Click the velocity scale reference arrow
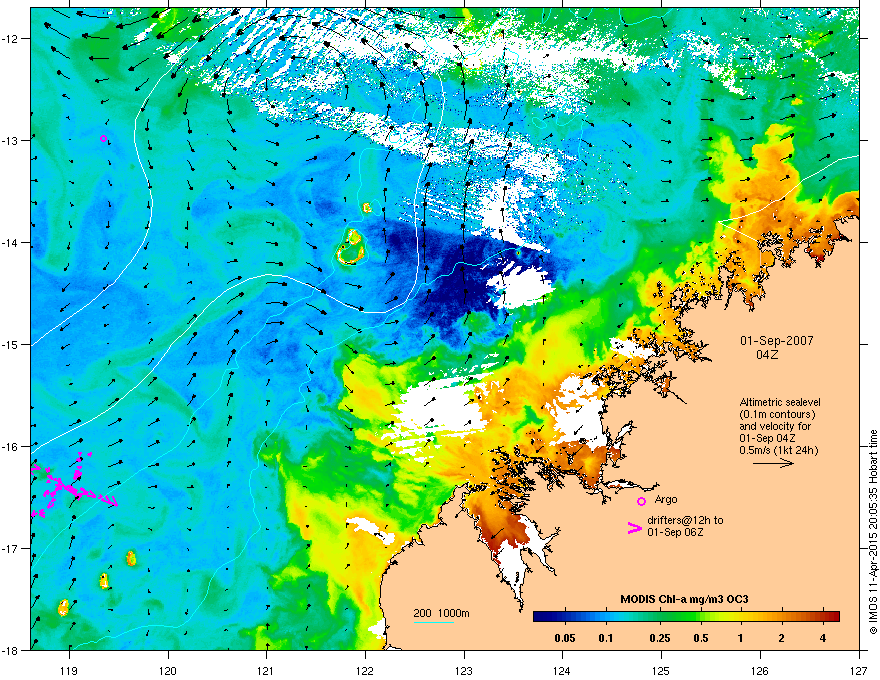 [773, 463]
